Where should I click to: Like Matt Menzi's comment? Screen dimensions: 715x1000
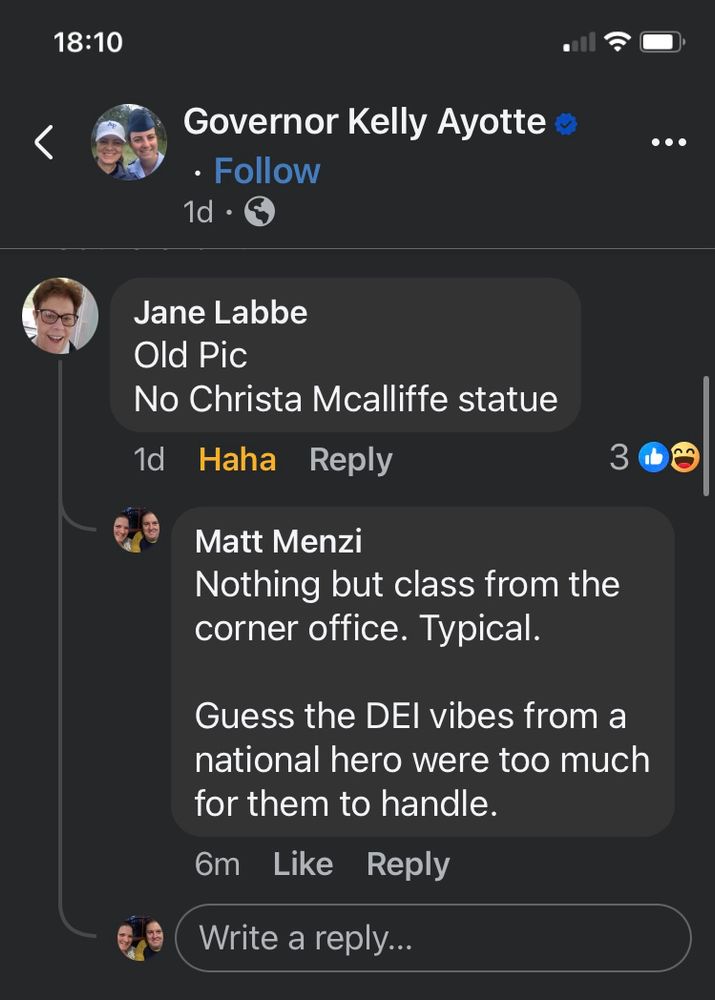pyautogui.click(x=302, y=864)
